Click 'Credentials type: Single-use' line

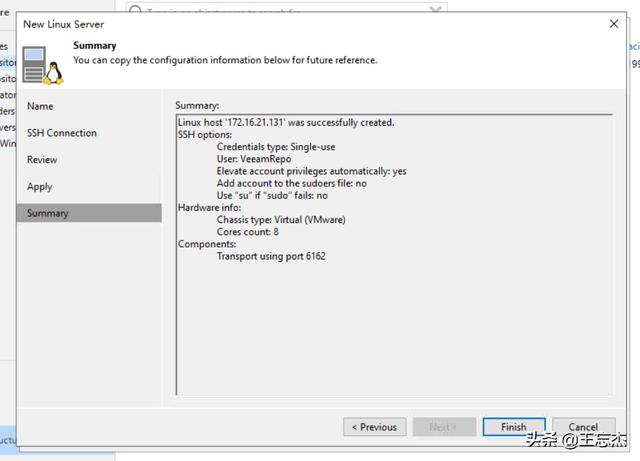point(276,147)
